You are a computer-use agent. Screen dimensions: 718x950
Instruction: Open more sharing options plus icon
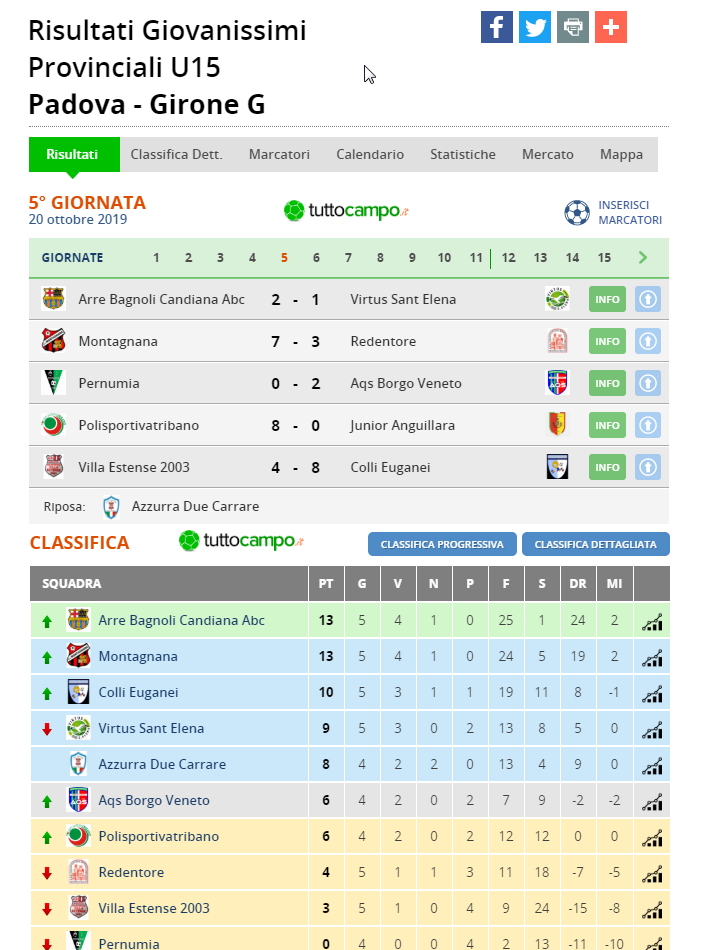[x=611, y=27]
